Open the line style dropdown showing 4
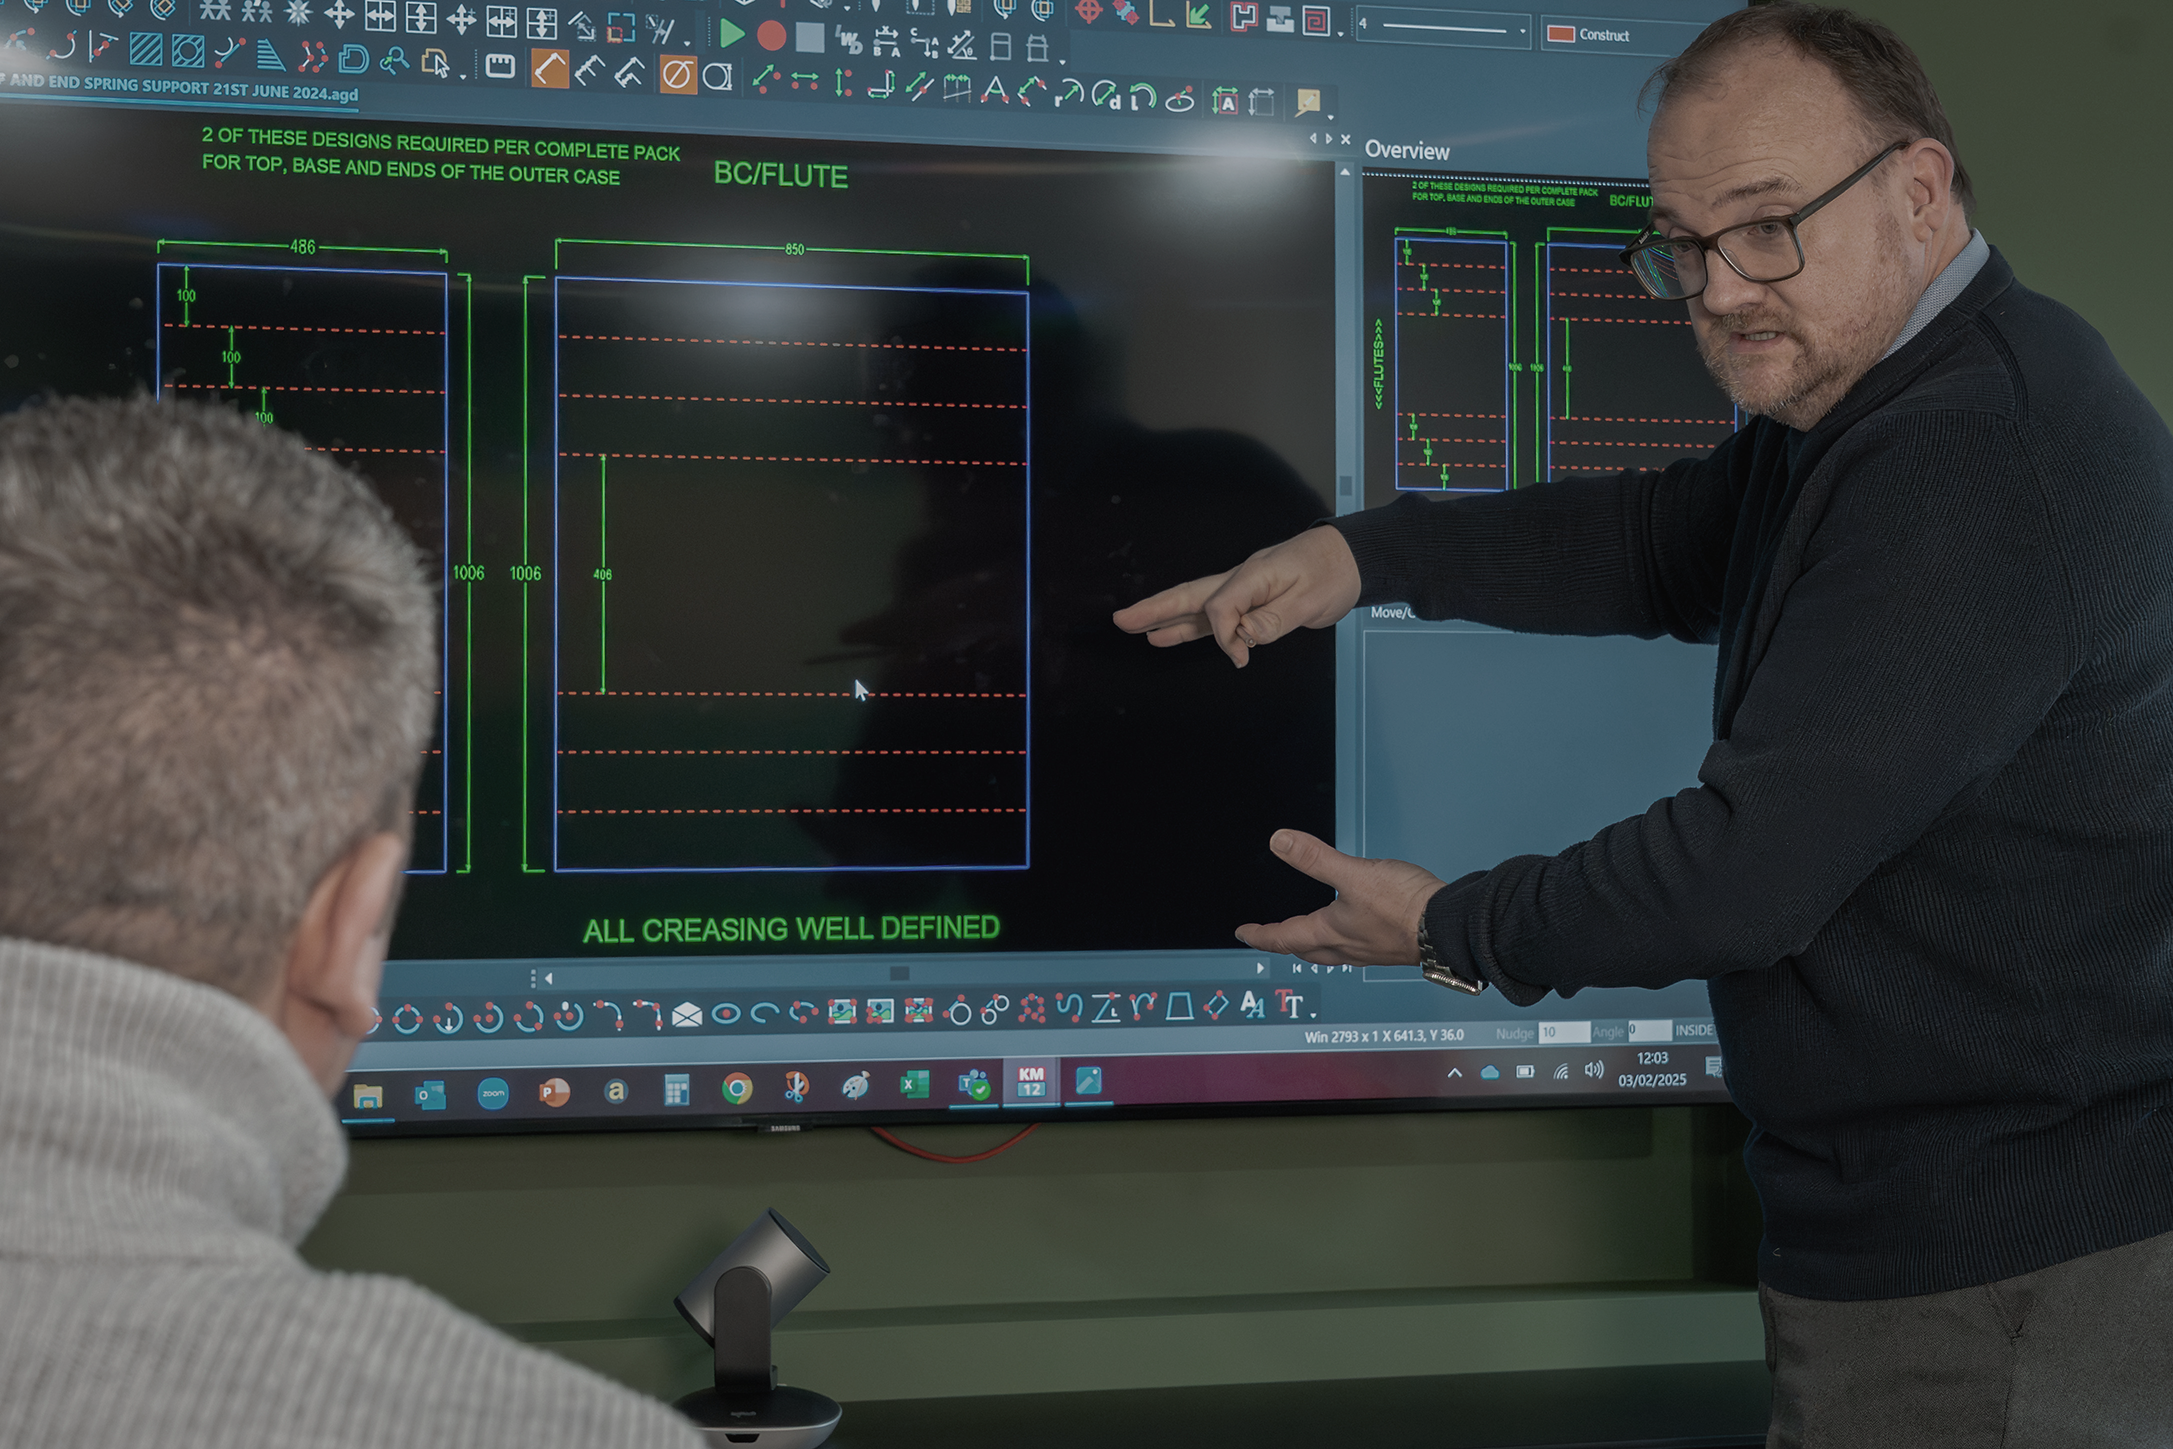The width and height of the screenshot is (2173, 1449). pos(1442,29)
